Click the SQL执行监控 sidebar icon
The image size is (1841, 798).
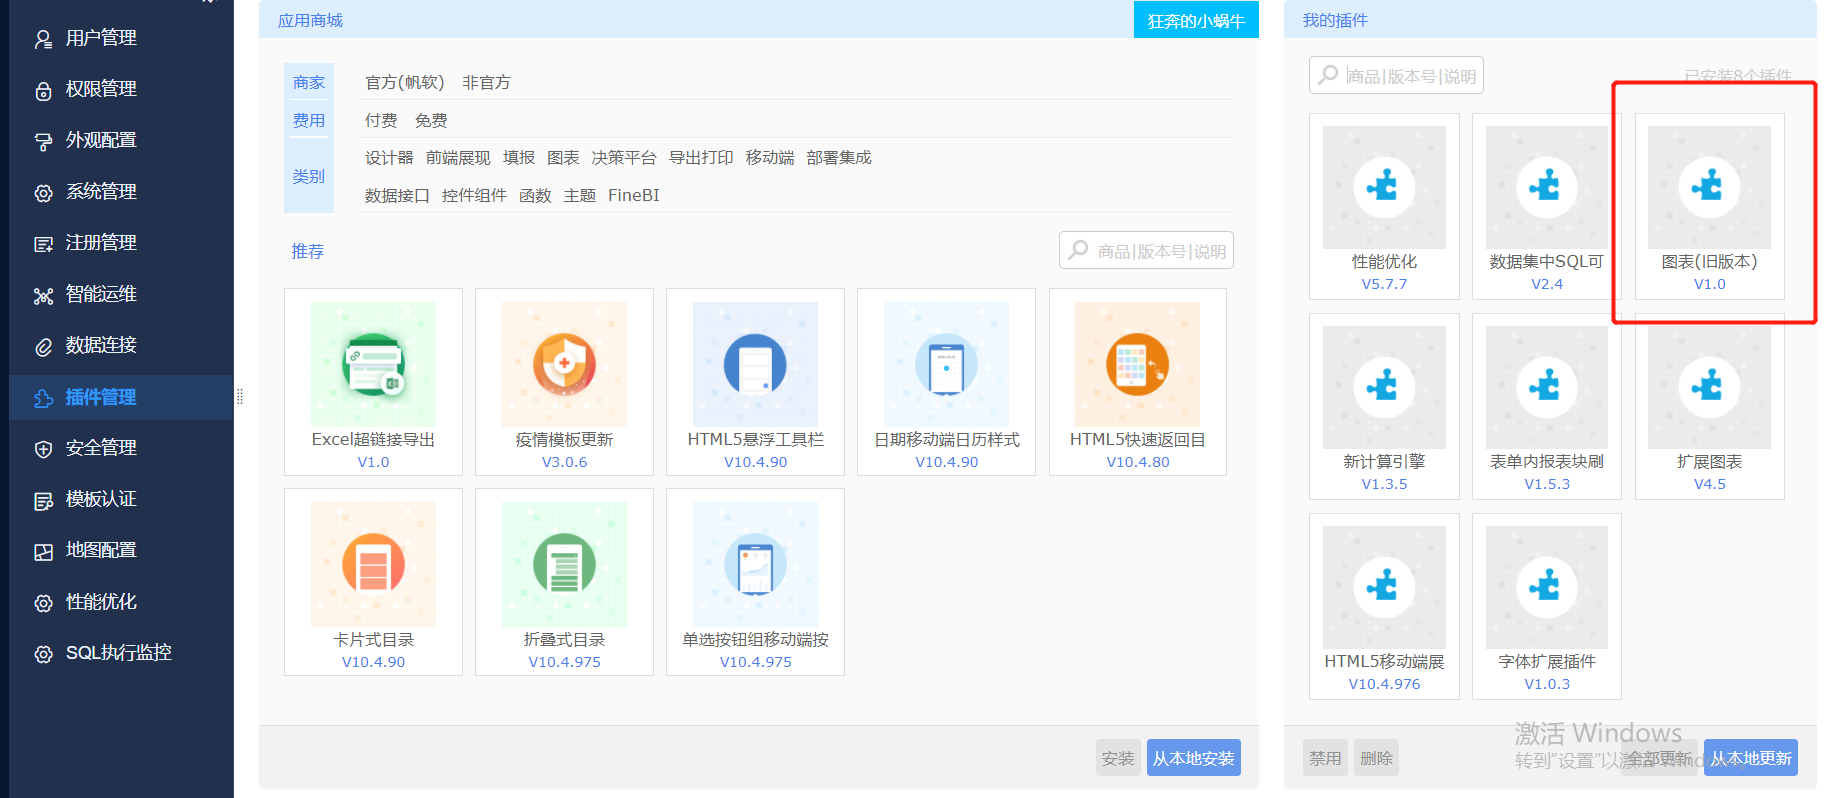pyautogui.click(x=43, y=654)
